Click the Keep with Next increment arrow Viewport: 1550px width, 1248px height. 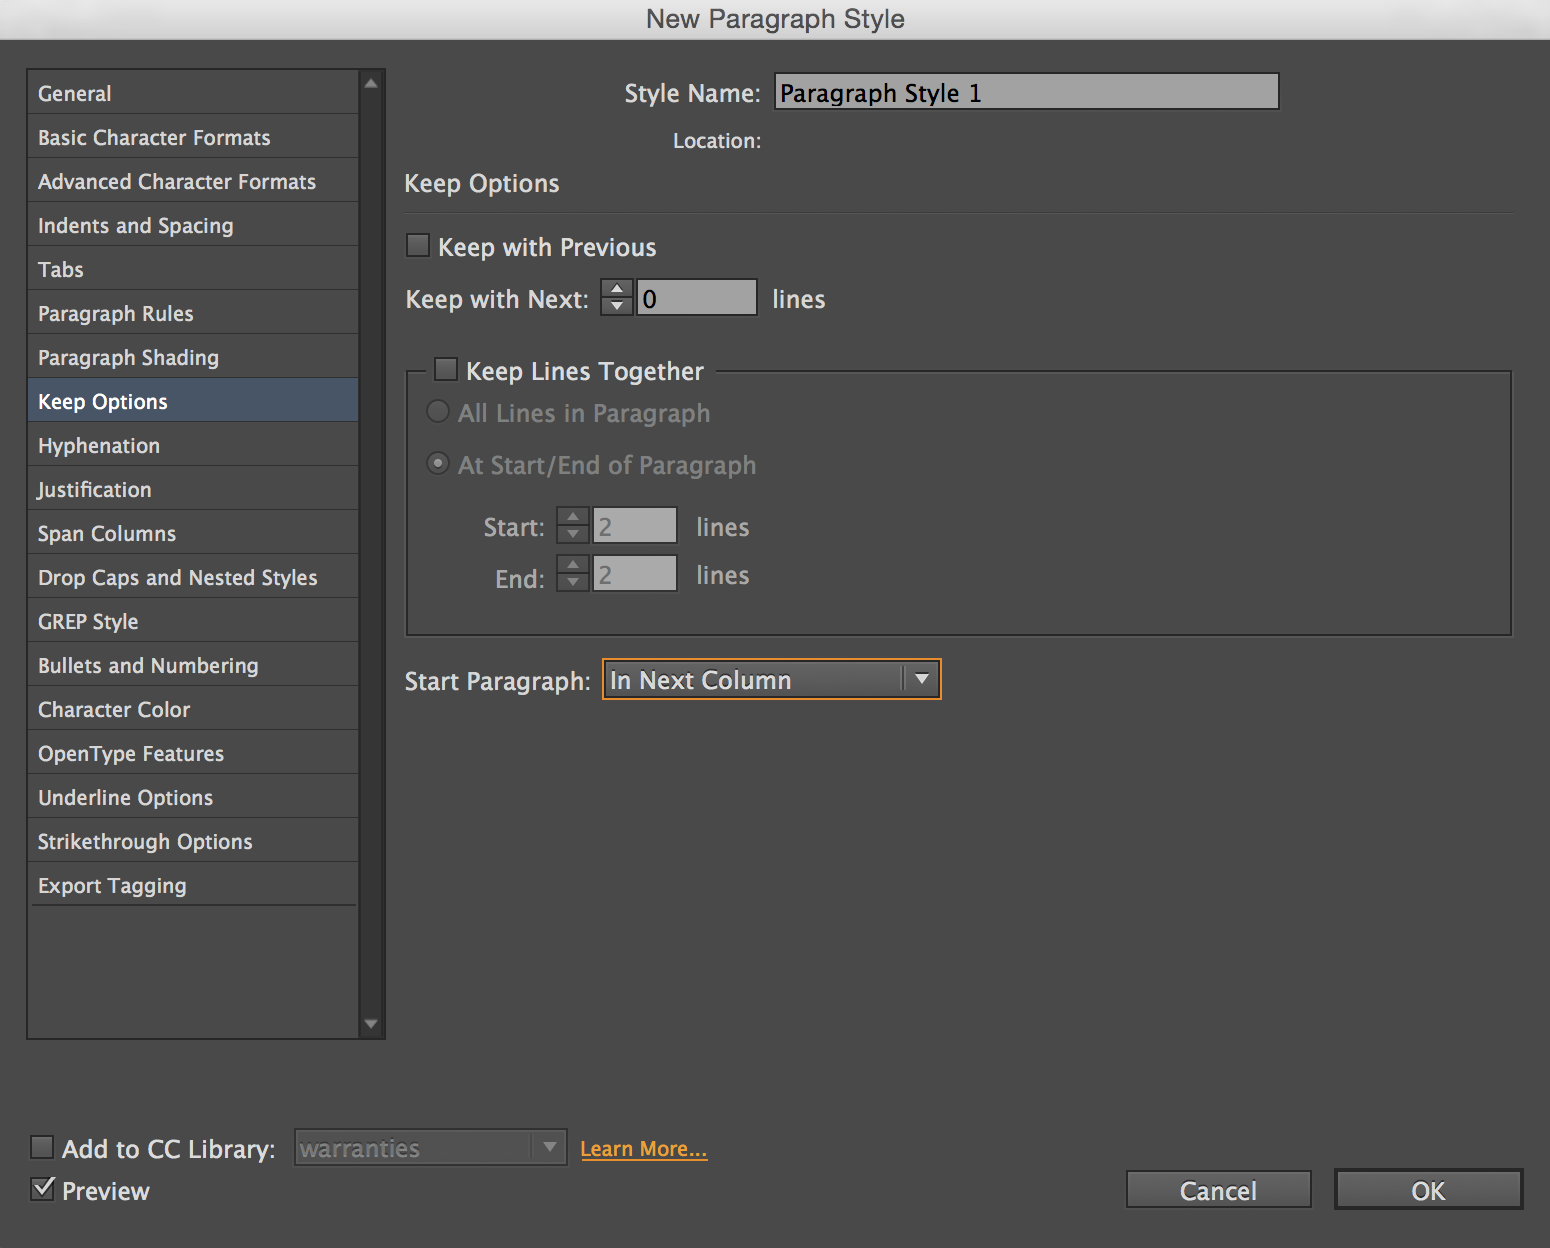pos(617,289)
